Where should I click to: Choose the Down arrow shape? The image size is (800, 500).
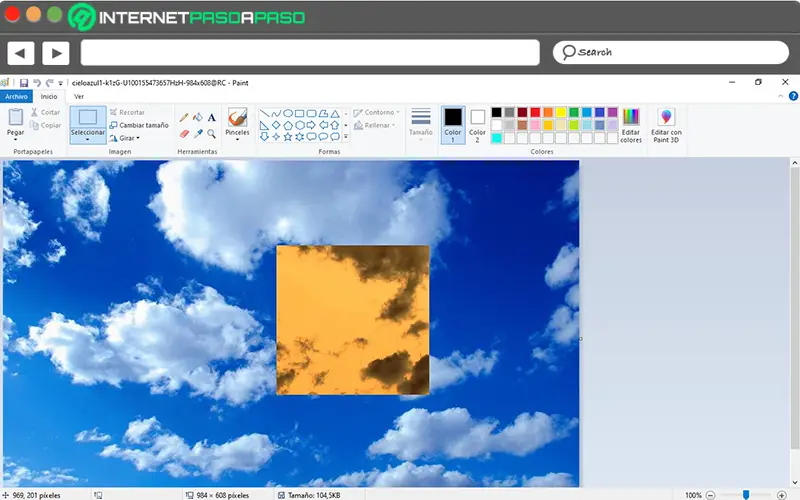(264, 137)
